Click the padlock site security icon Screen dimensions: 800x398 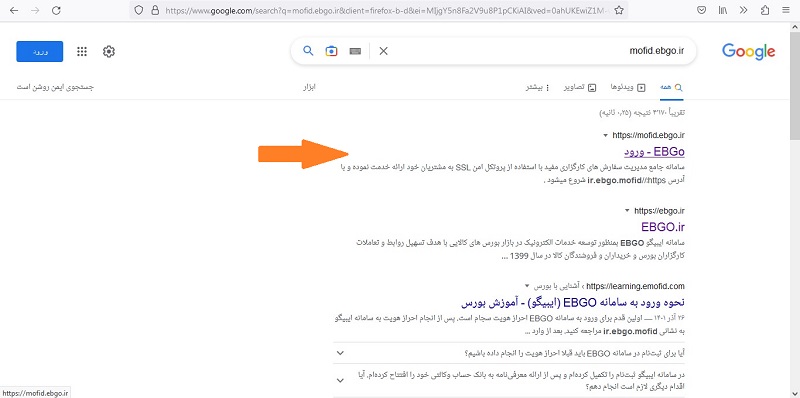155,10
